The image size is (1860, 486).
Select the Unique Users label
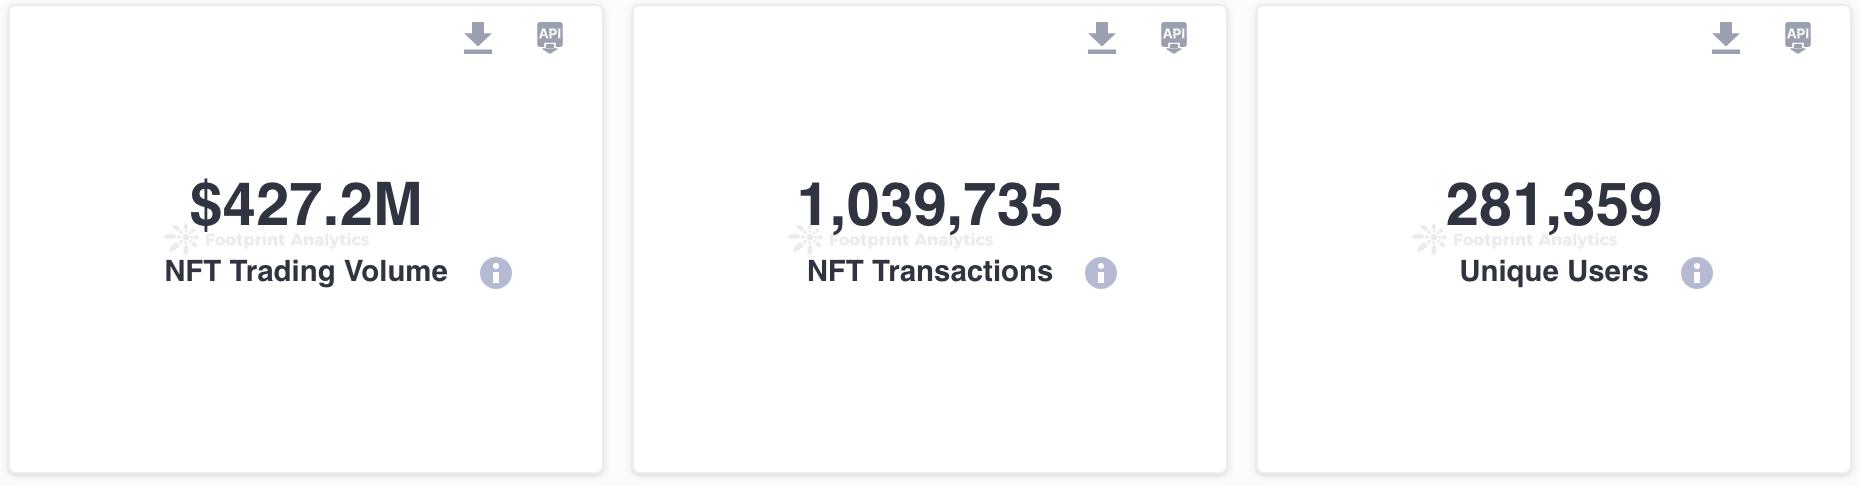pos(1554,271)
